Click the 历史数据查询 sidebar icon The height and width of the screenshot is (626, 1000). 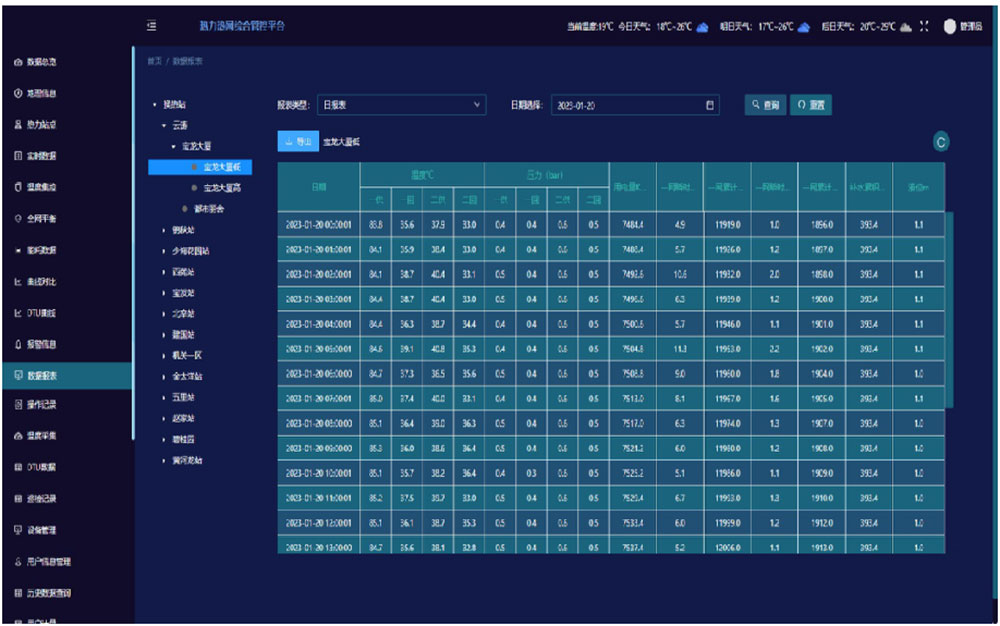point(18,593)
